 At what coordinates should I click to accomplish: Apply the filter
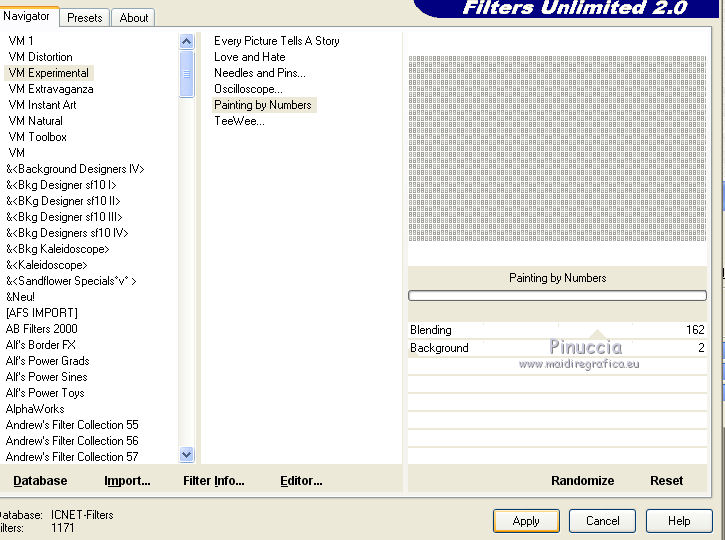(526, 521)
